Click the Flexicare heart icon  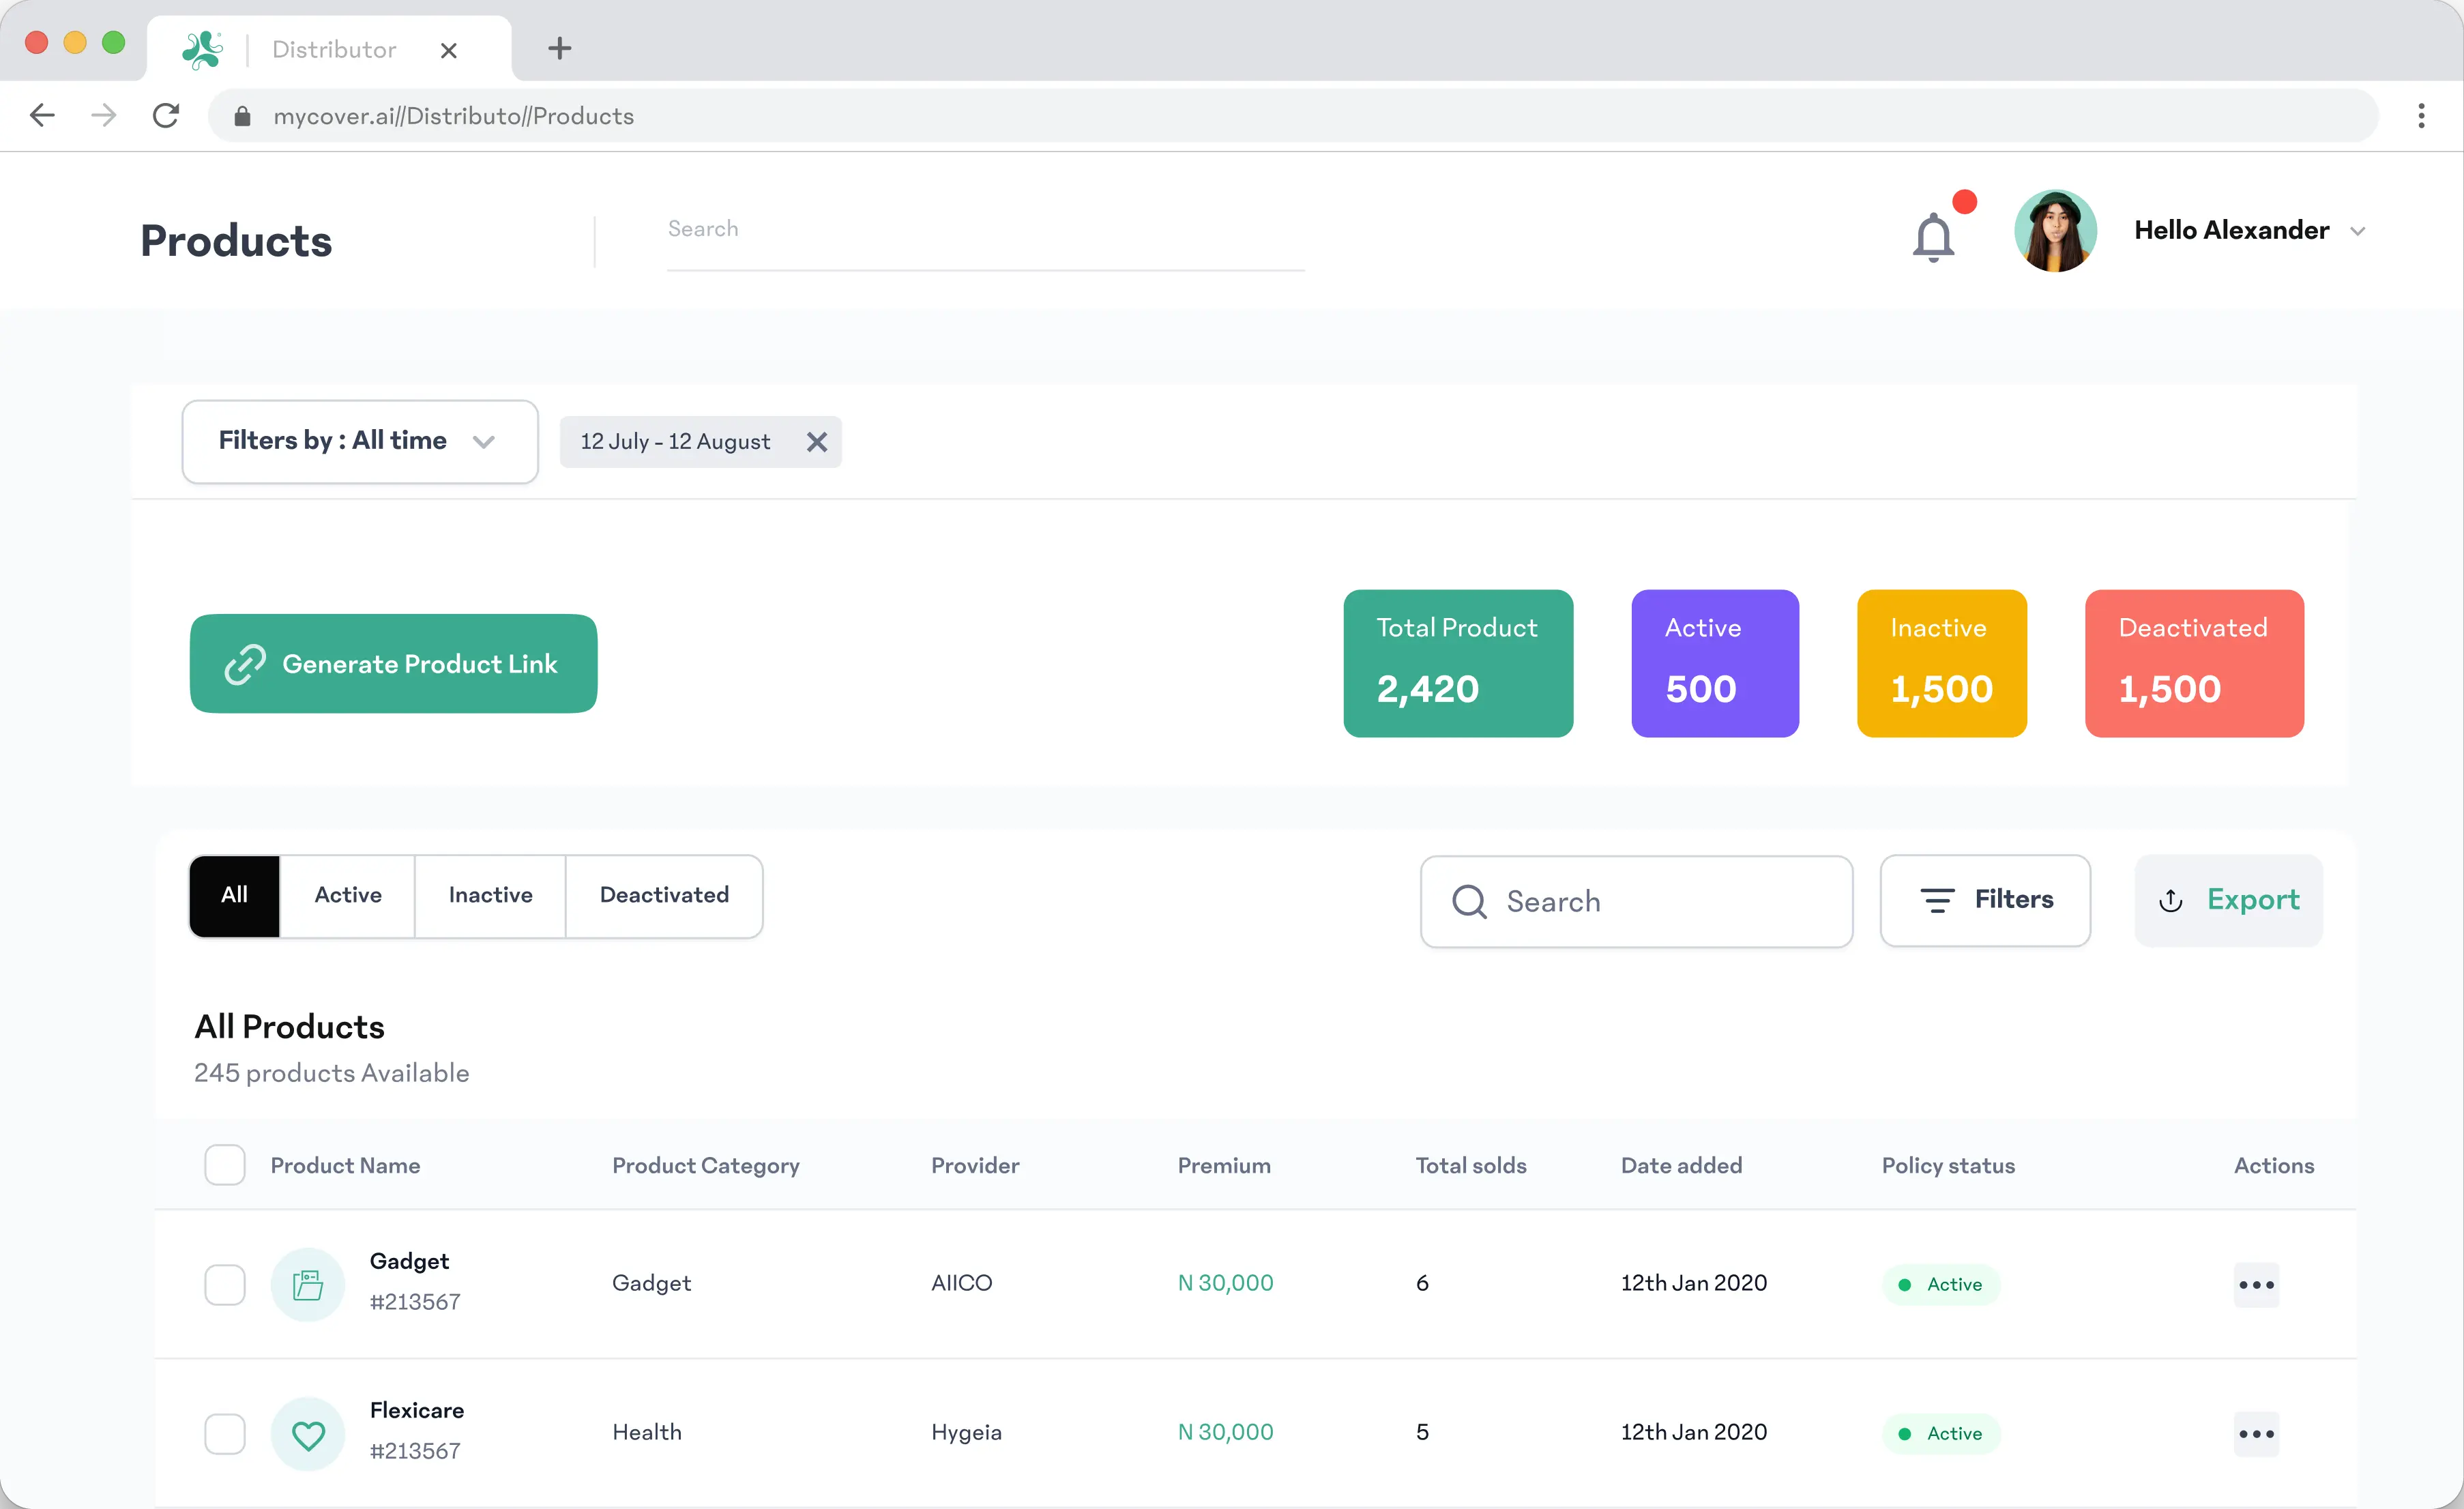click(x=308, y=1434)
